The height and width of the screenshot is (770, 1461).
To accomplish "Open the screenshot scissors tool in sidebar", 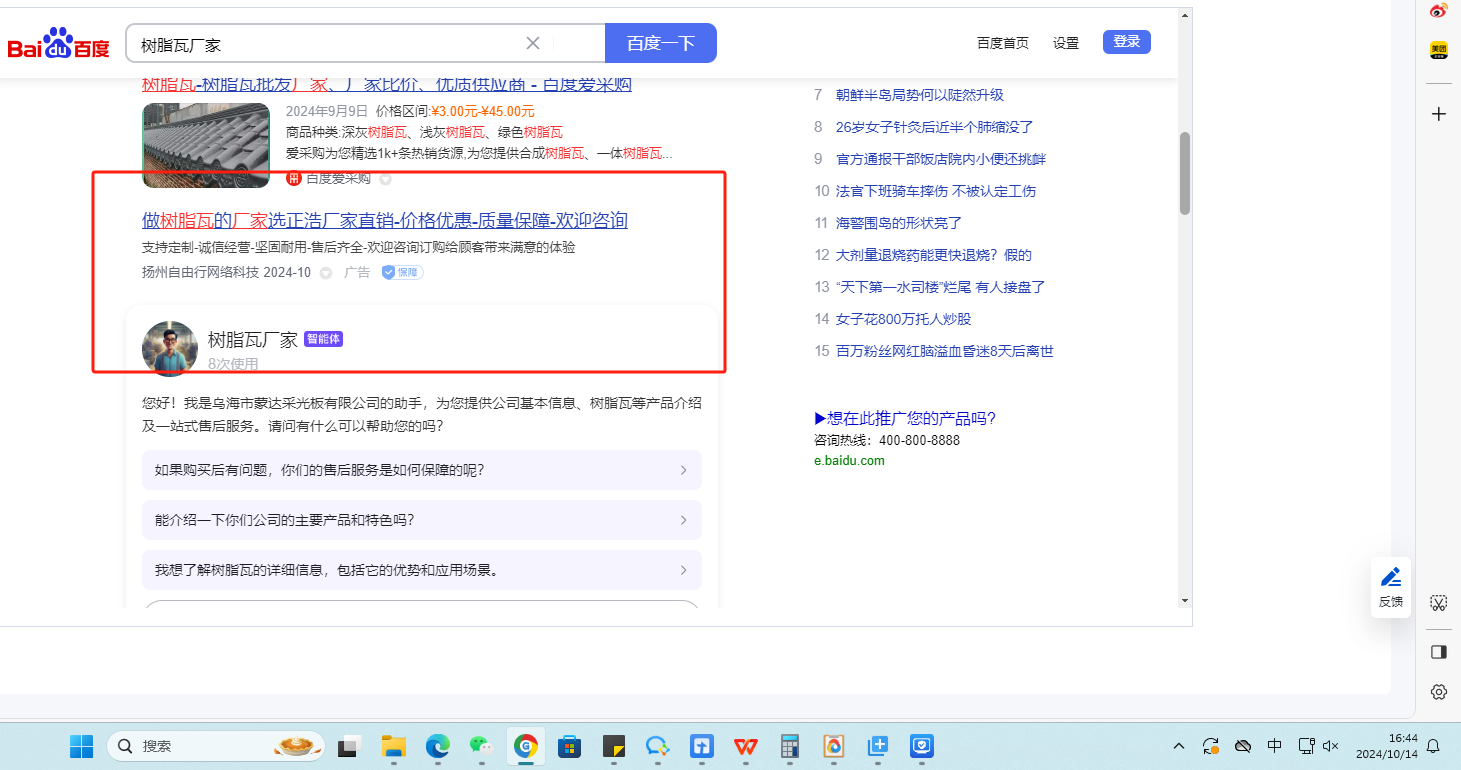I will (1438, 603).
